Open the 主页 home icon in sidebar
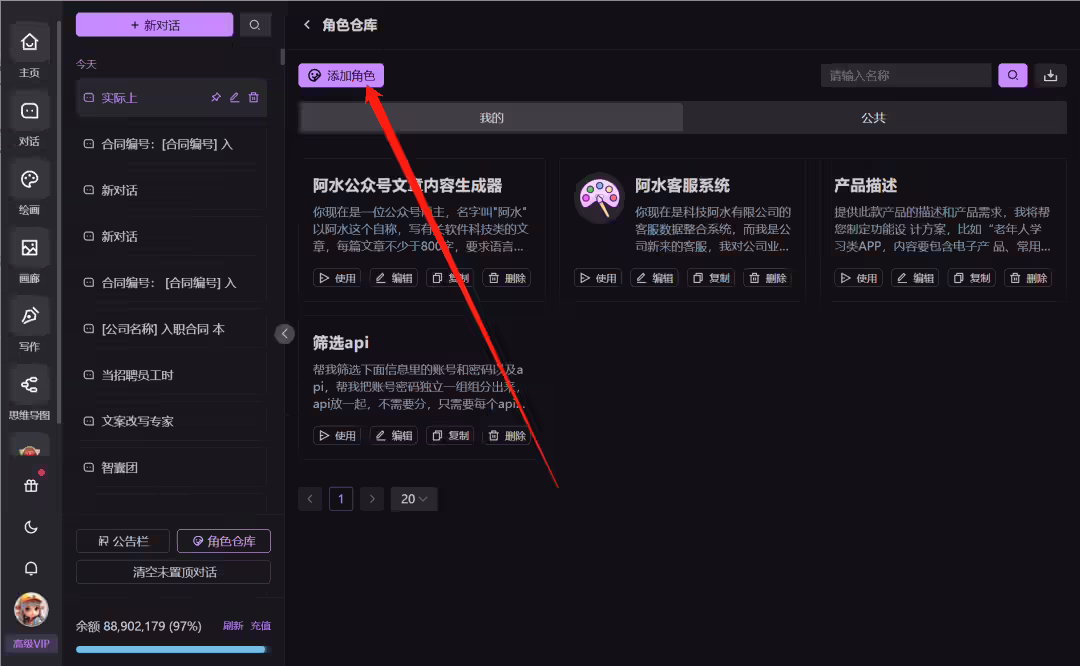Image resolution: width=1080 pixels, height=666 pixels. 29,43
